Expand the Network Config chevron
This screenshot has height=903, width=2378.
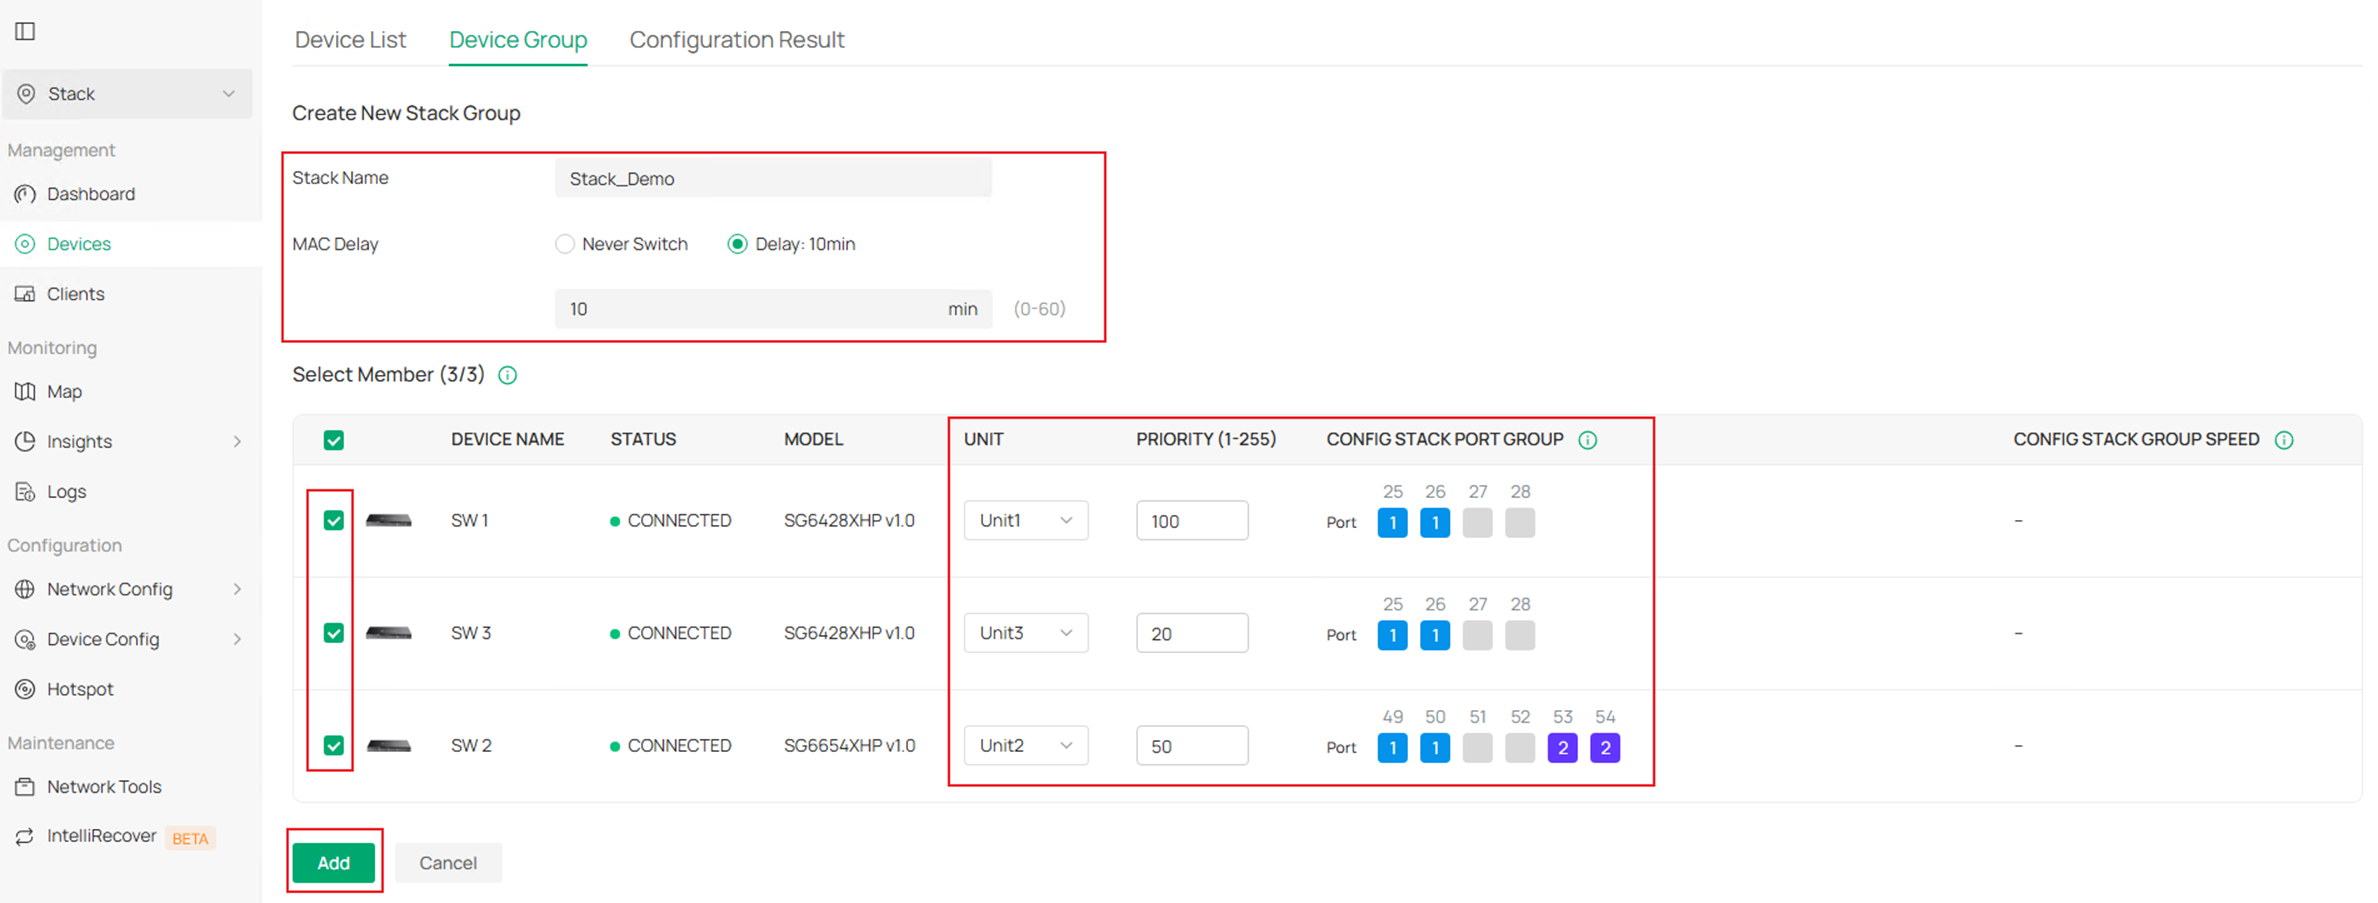(x=237, y=589)
